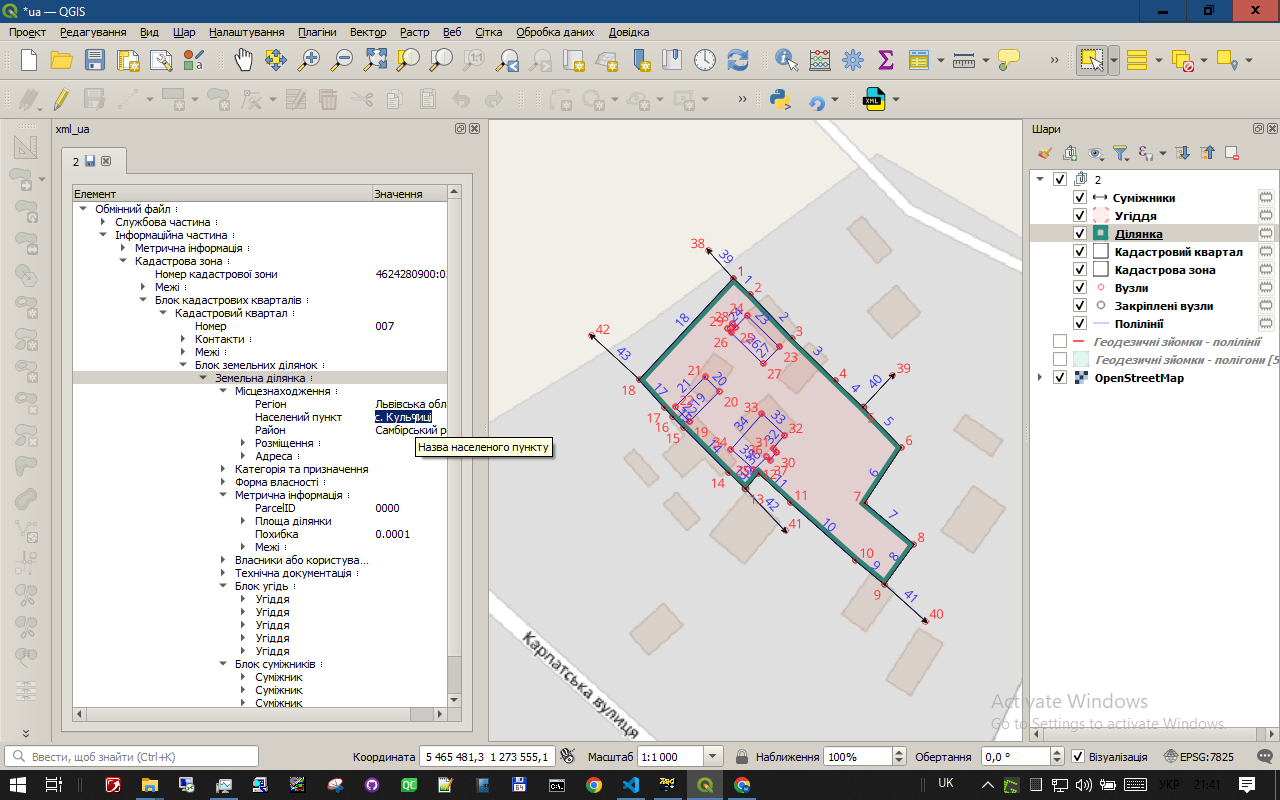
Task: Disable the Візуалізація render checkbox
Action: click(x=1078, y=757)
